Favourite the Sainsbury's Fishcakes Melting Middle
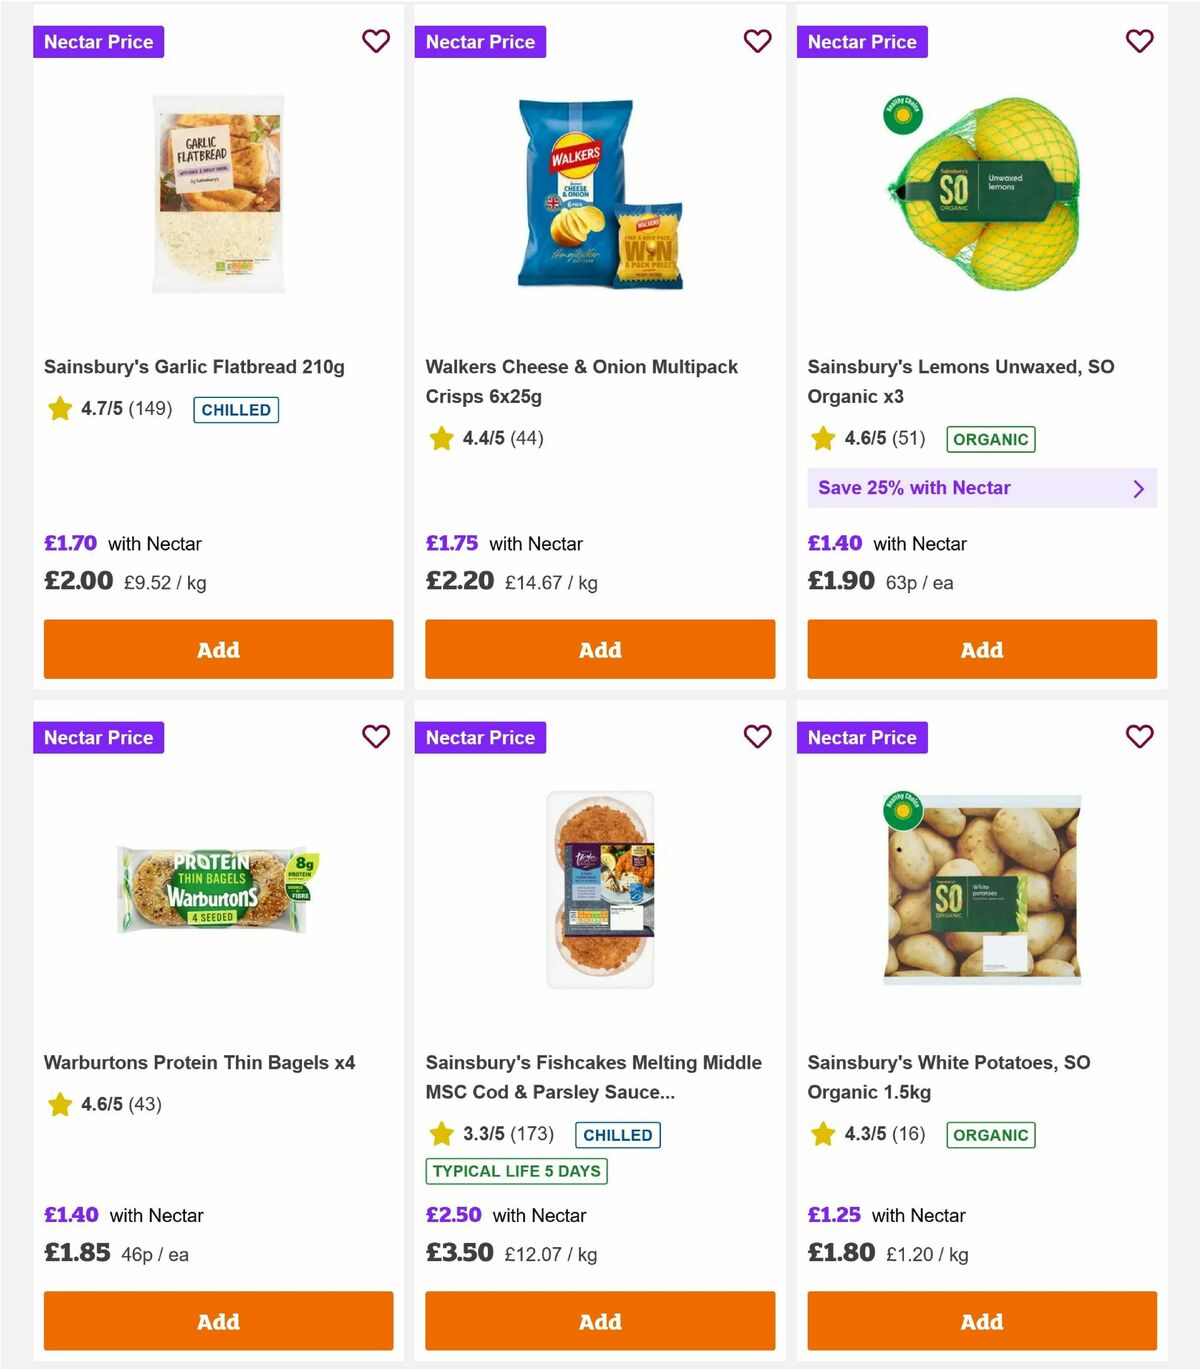The image size is (1200, 1370). pos(757,737)
